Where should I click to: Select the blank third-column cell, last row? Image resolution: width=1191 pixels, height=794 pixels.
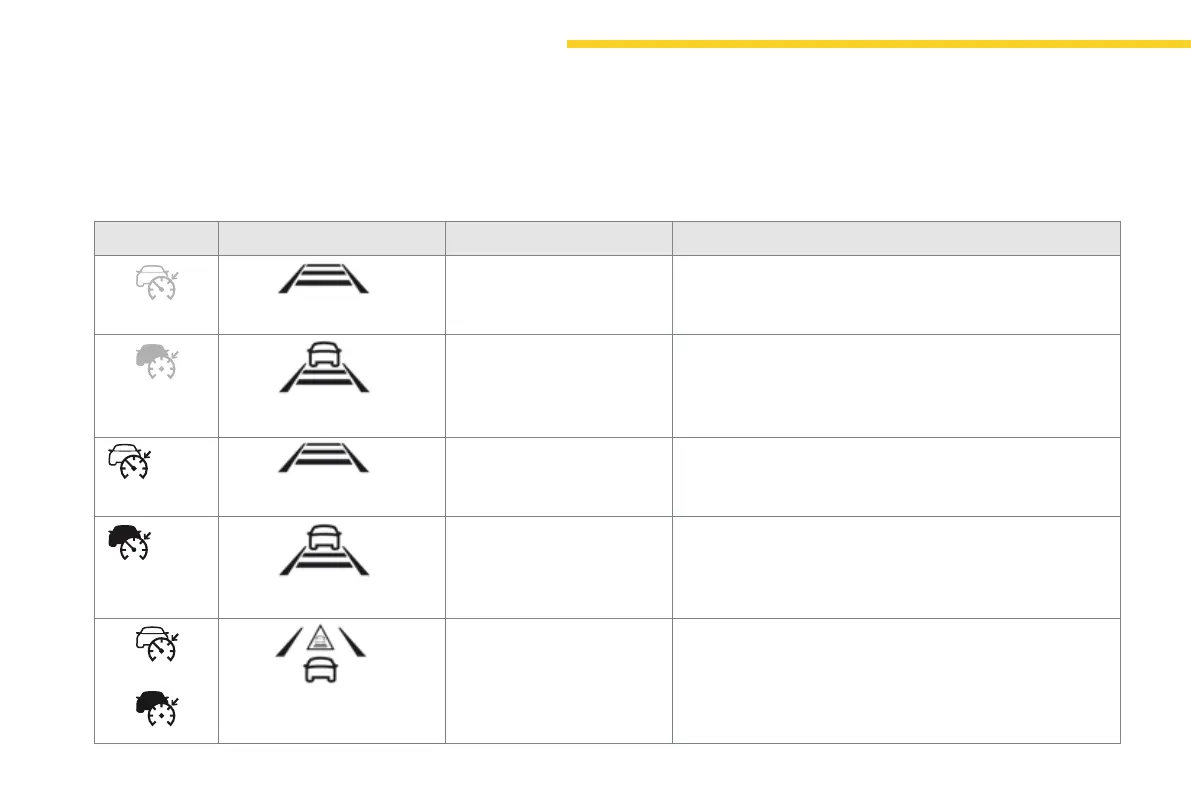(558, 680)
